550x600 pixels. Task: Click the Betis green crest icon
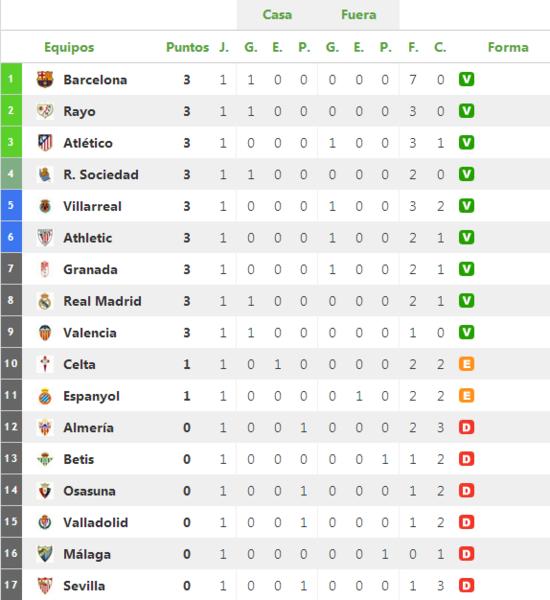[x=45, y=459]
